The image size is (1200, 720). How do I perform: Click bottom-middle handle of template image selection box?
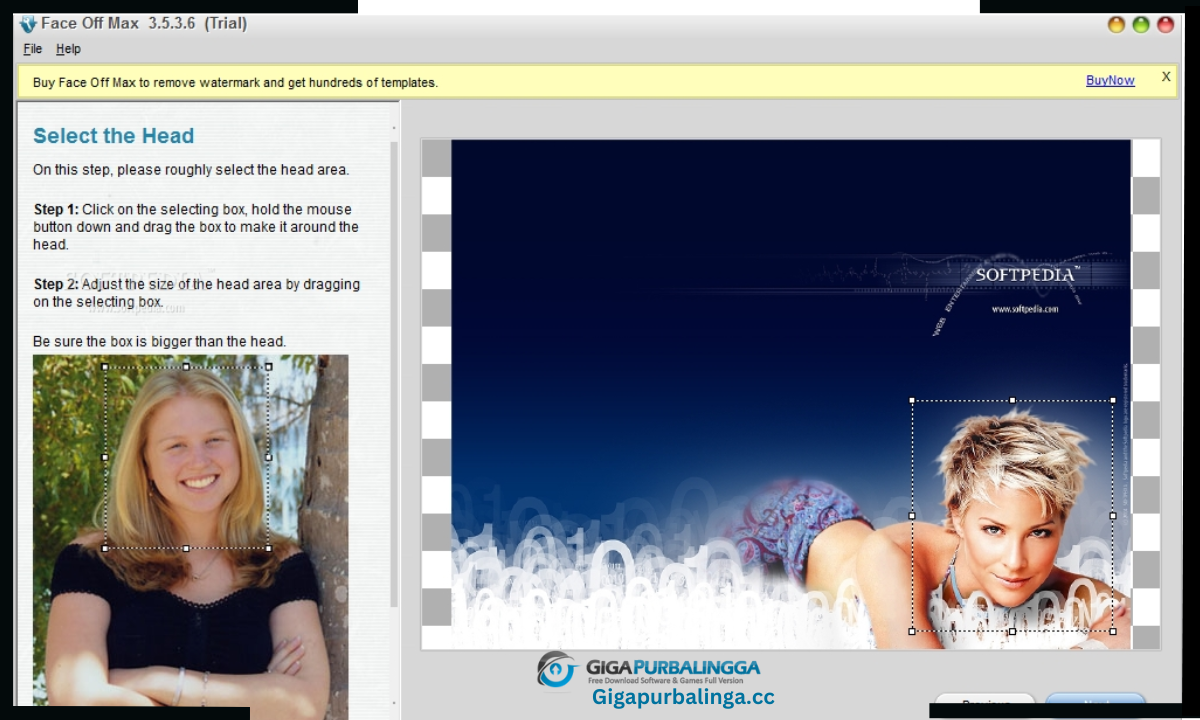pyautogui.click(x=1012, y=632)
